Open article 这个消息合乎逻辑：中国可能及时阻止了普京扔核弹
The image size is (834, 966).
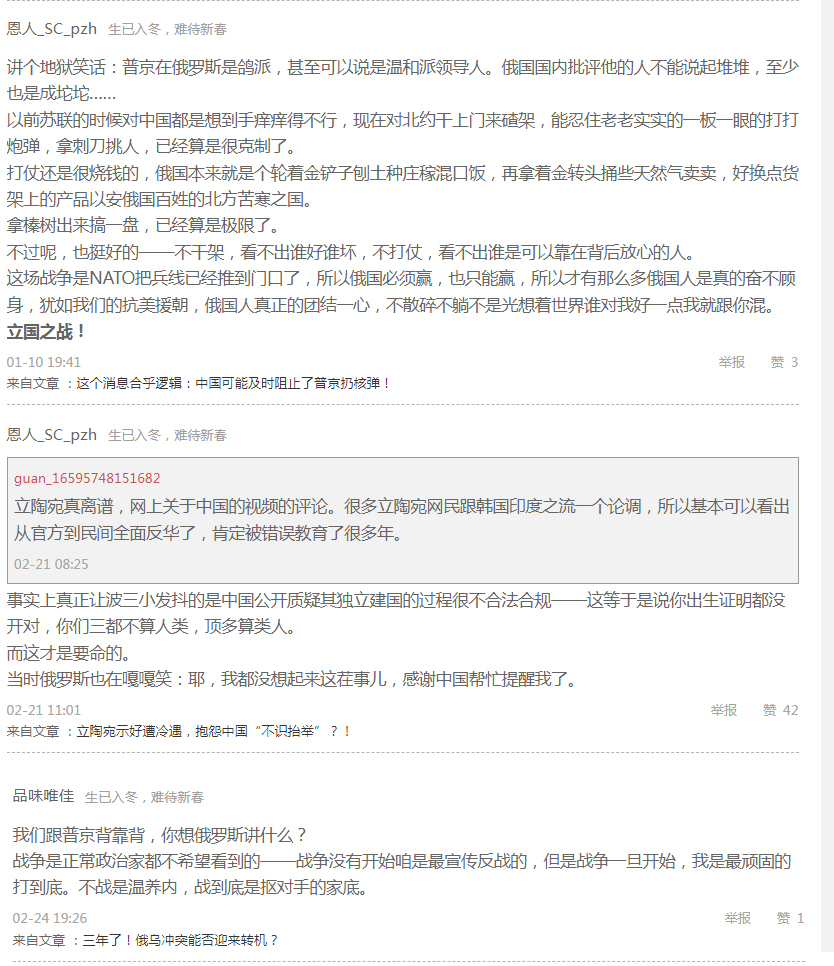232,383
